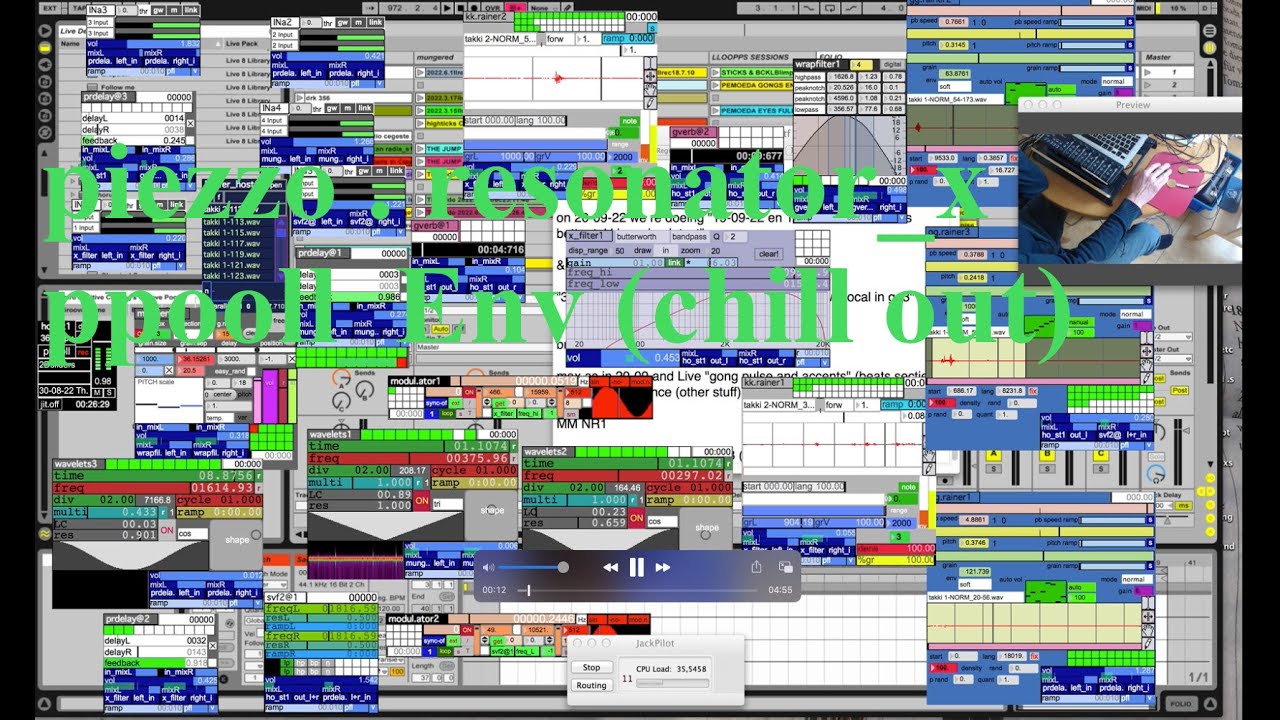Click the picture-in-picture icon in the video player

785,567
